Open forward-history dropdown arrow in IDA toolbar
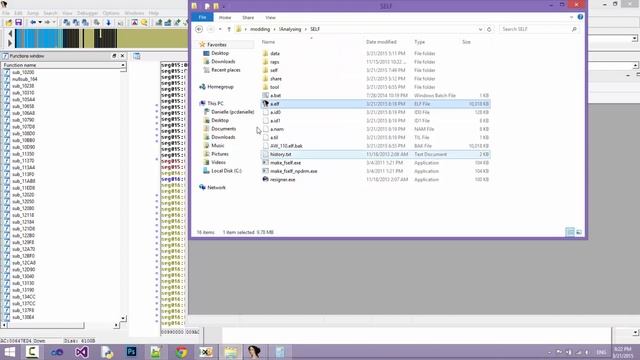This screenshot has width=640, height=360. point(53,22)
